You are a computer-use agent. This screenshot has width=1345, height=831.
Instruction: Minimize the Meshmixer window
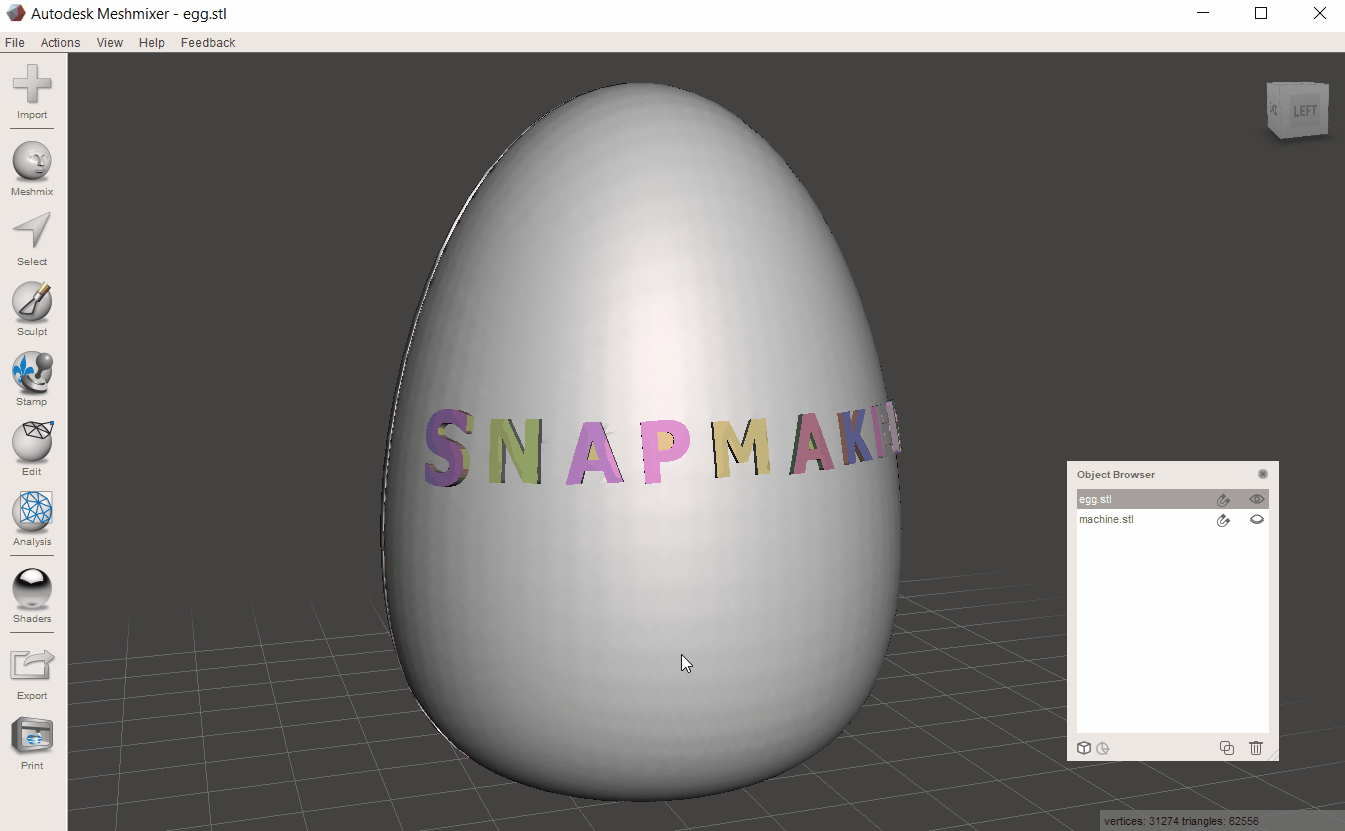[1203, 13]
